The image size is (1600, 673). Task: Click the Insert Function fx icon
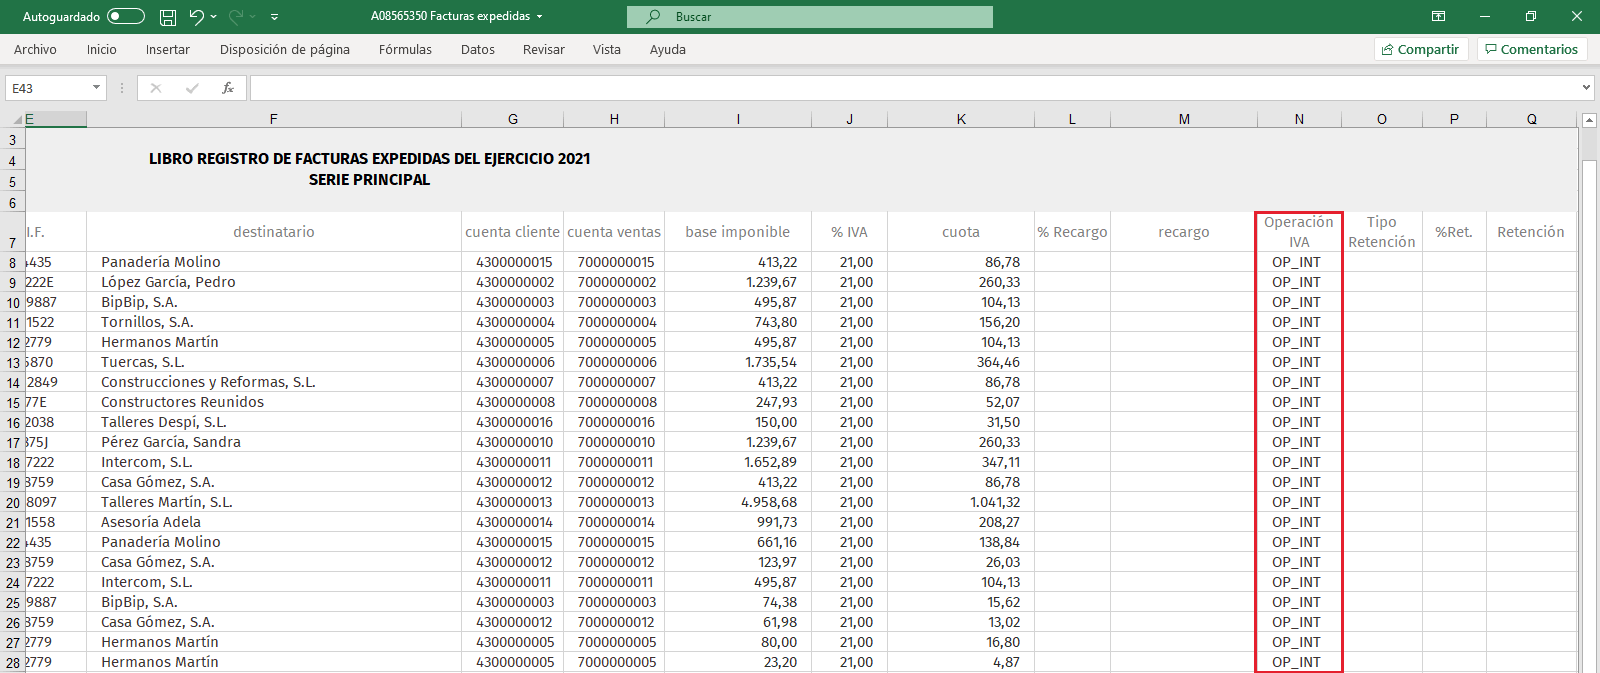(228, 88)
